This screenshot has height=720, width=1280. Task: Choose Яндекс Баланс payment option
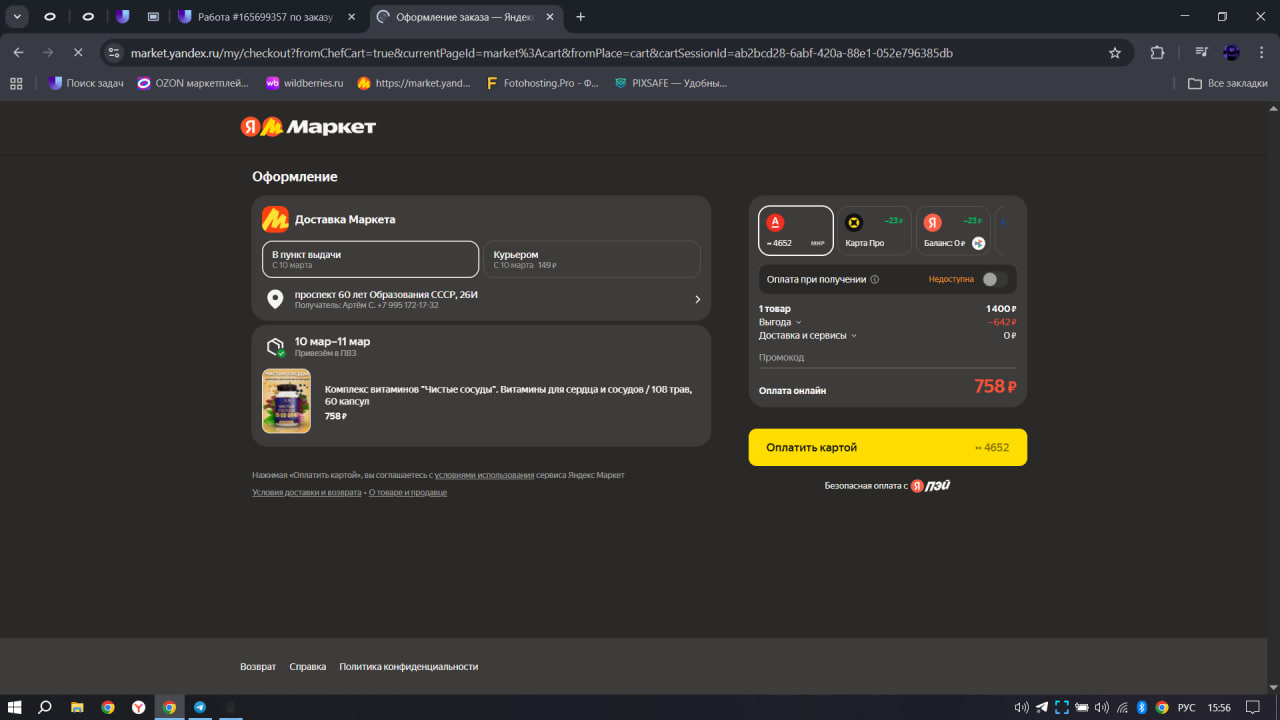click(953, 231)
